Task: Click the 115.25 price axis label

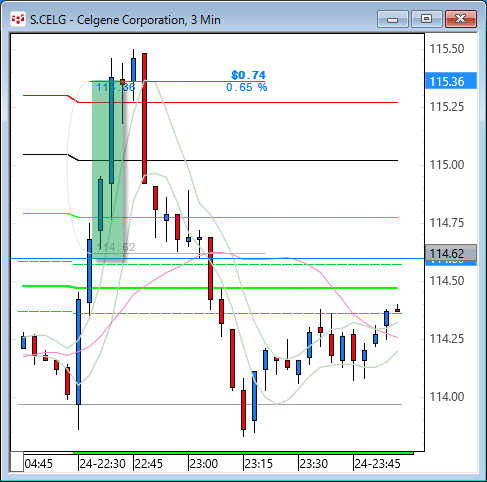Action: (447, 107)
